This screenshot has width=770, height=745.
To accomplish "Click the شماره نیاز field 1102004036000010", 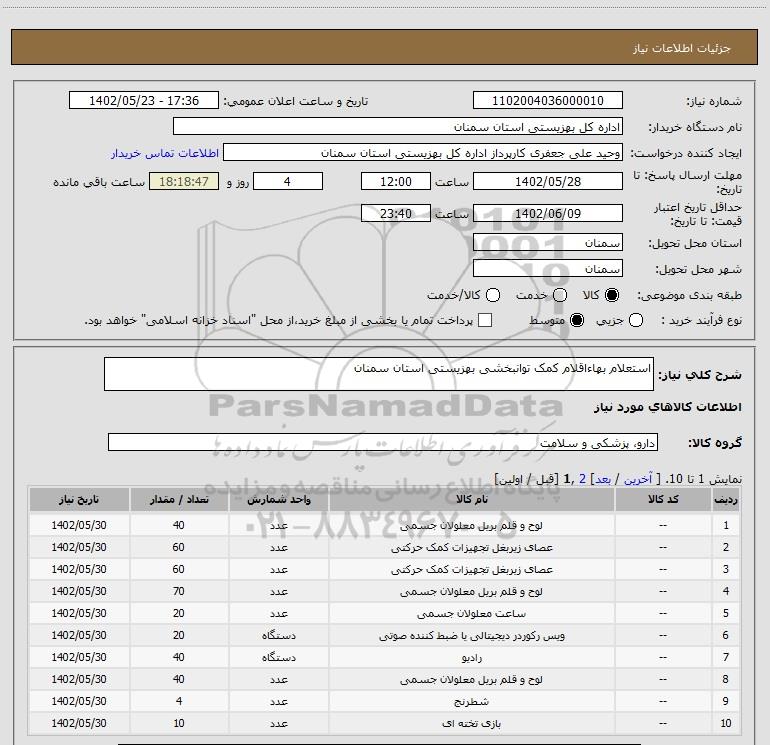I will click(x=548, y=100).
